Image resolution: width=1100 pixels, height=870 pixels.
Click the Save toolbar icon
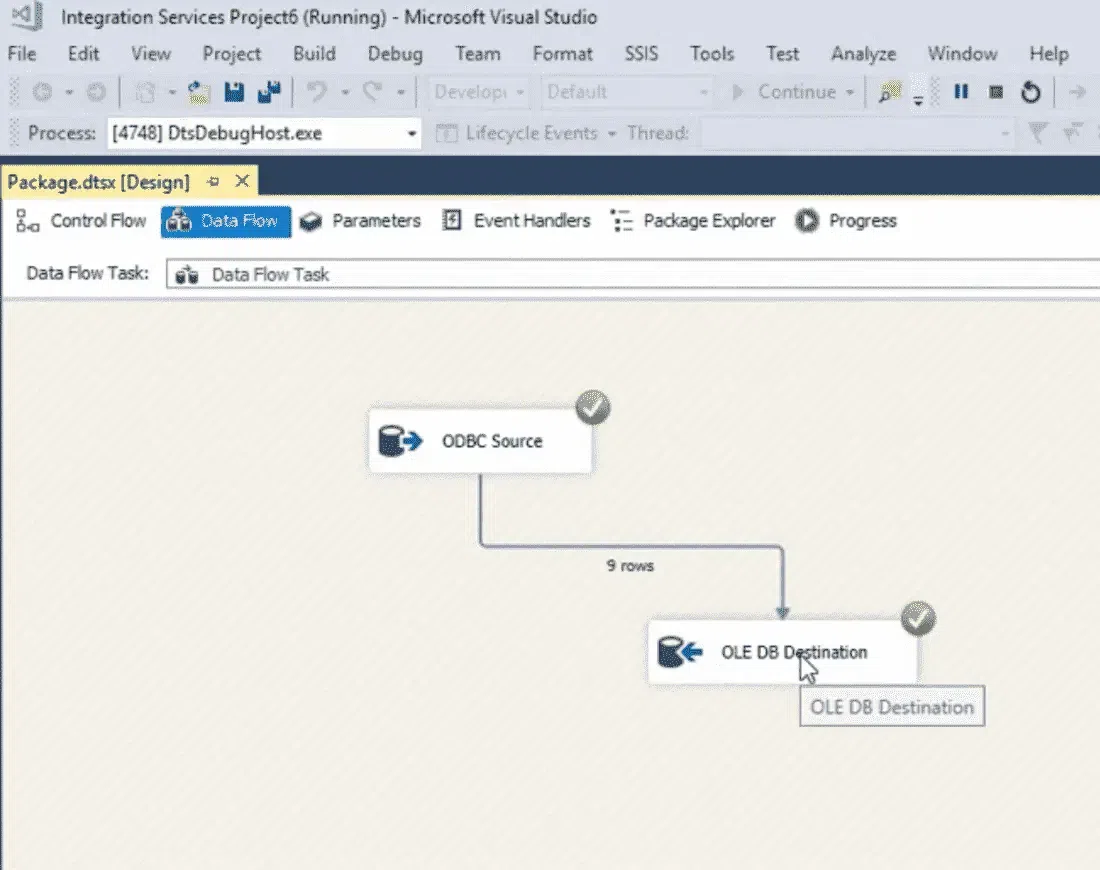(234, 92)
